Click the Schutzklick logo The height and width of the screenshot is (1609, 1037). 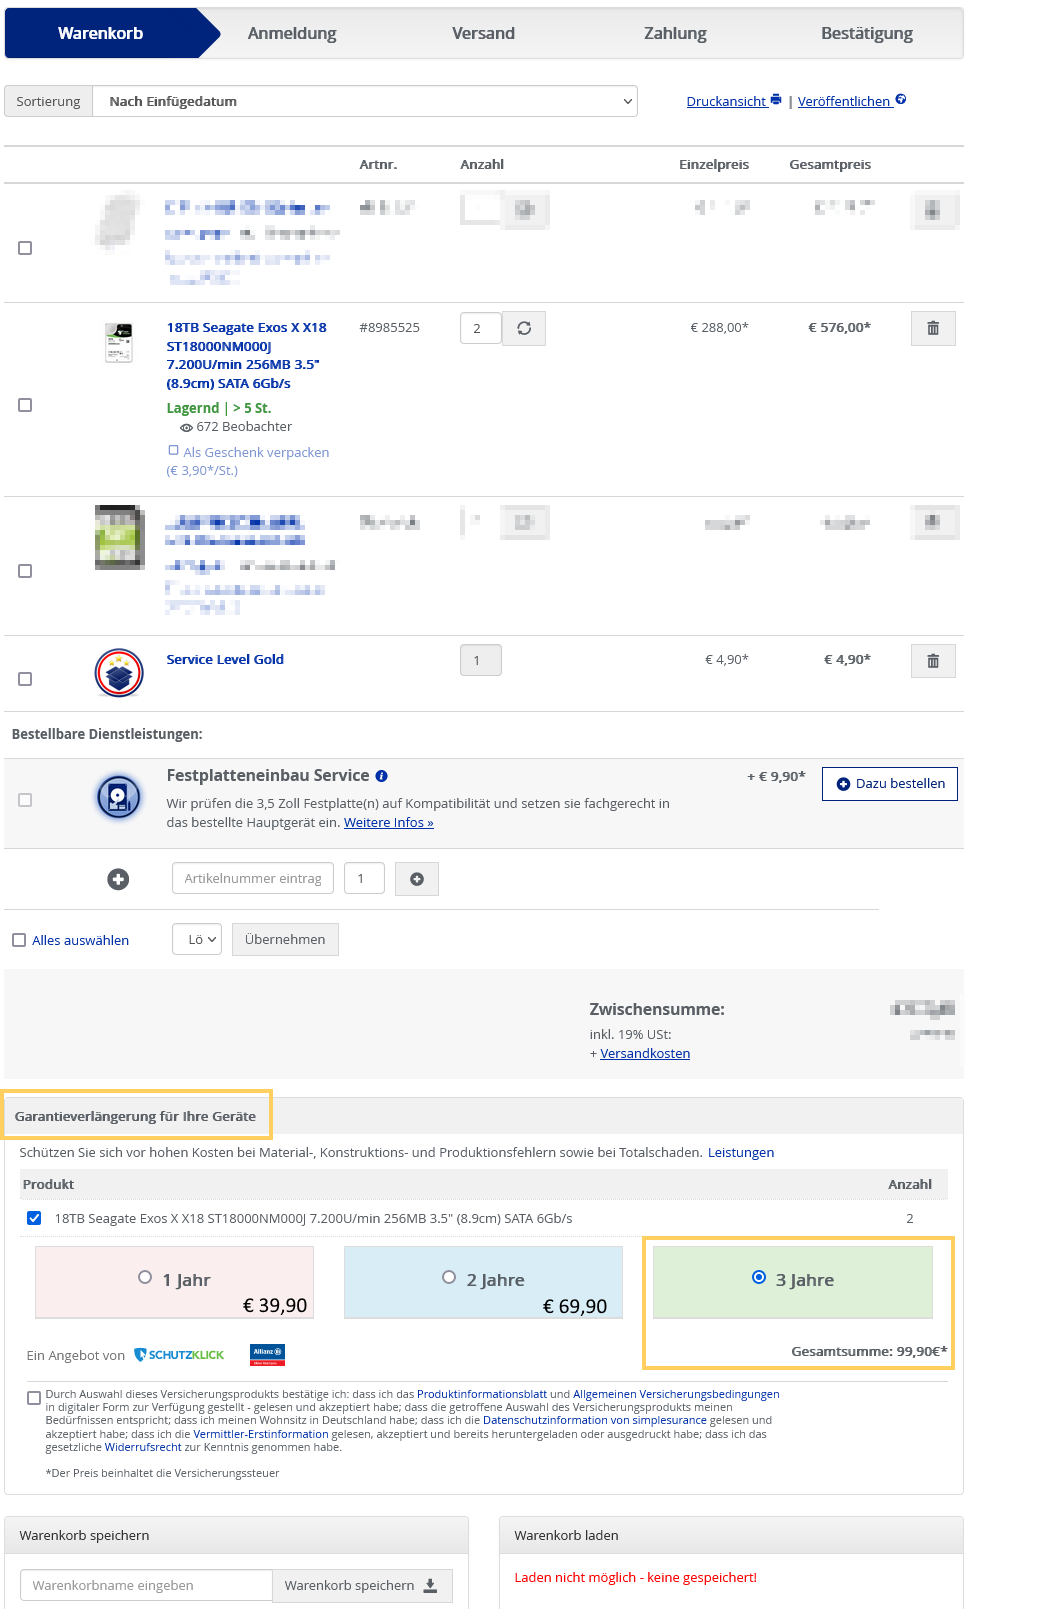[x=180, y=1355]
